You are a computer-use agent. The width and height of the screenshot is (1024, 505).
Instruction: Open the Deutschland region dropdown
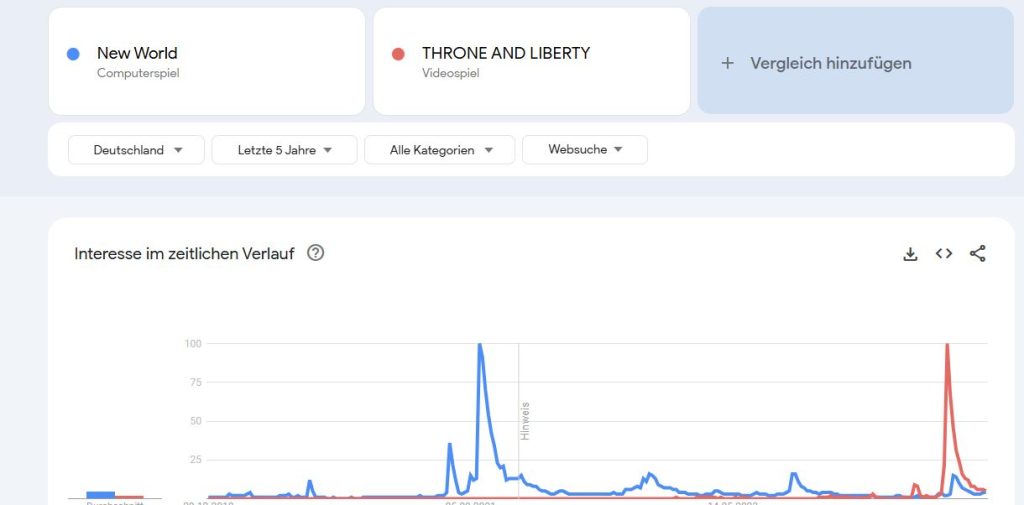pyautogui.click(x=137, y=150)
